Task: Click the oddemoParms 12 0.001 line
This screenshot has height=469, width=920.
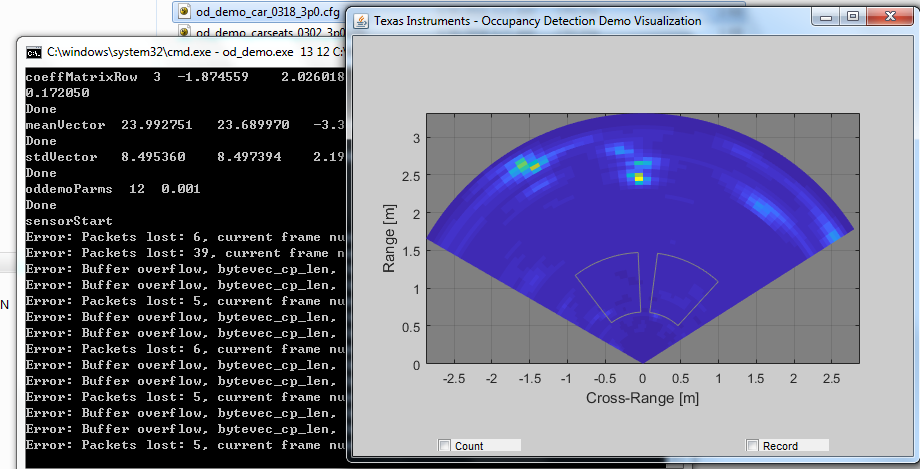Action: point(113,189)
